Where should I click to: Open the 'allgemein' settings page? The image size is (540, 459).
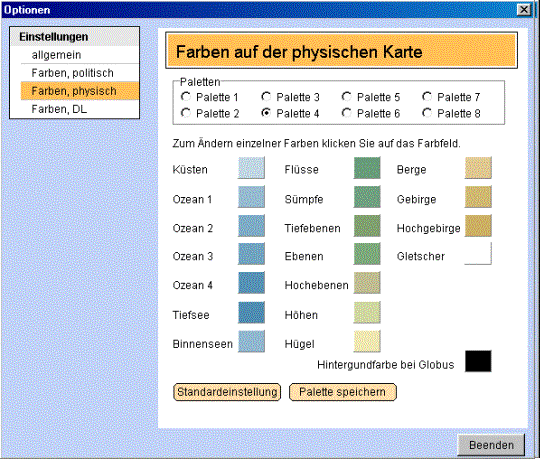(x=80, y=55)
